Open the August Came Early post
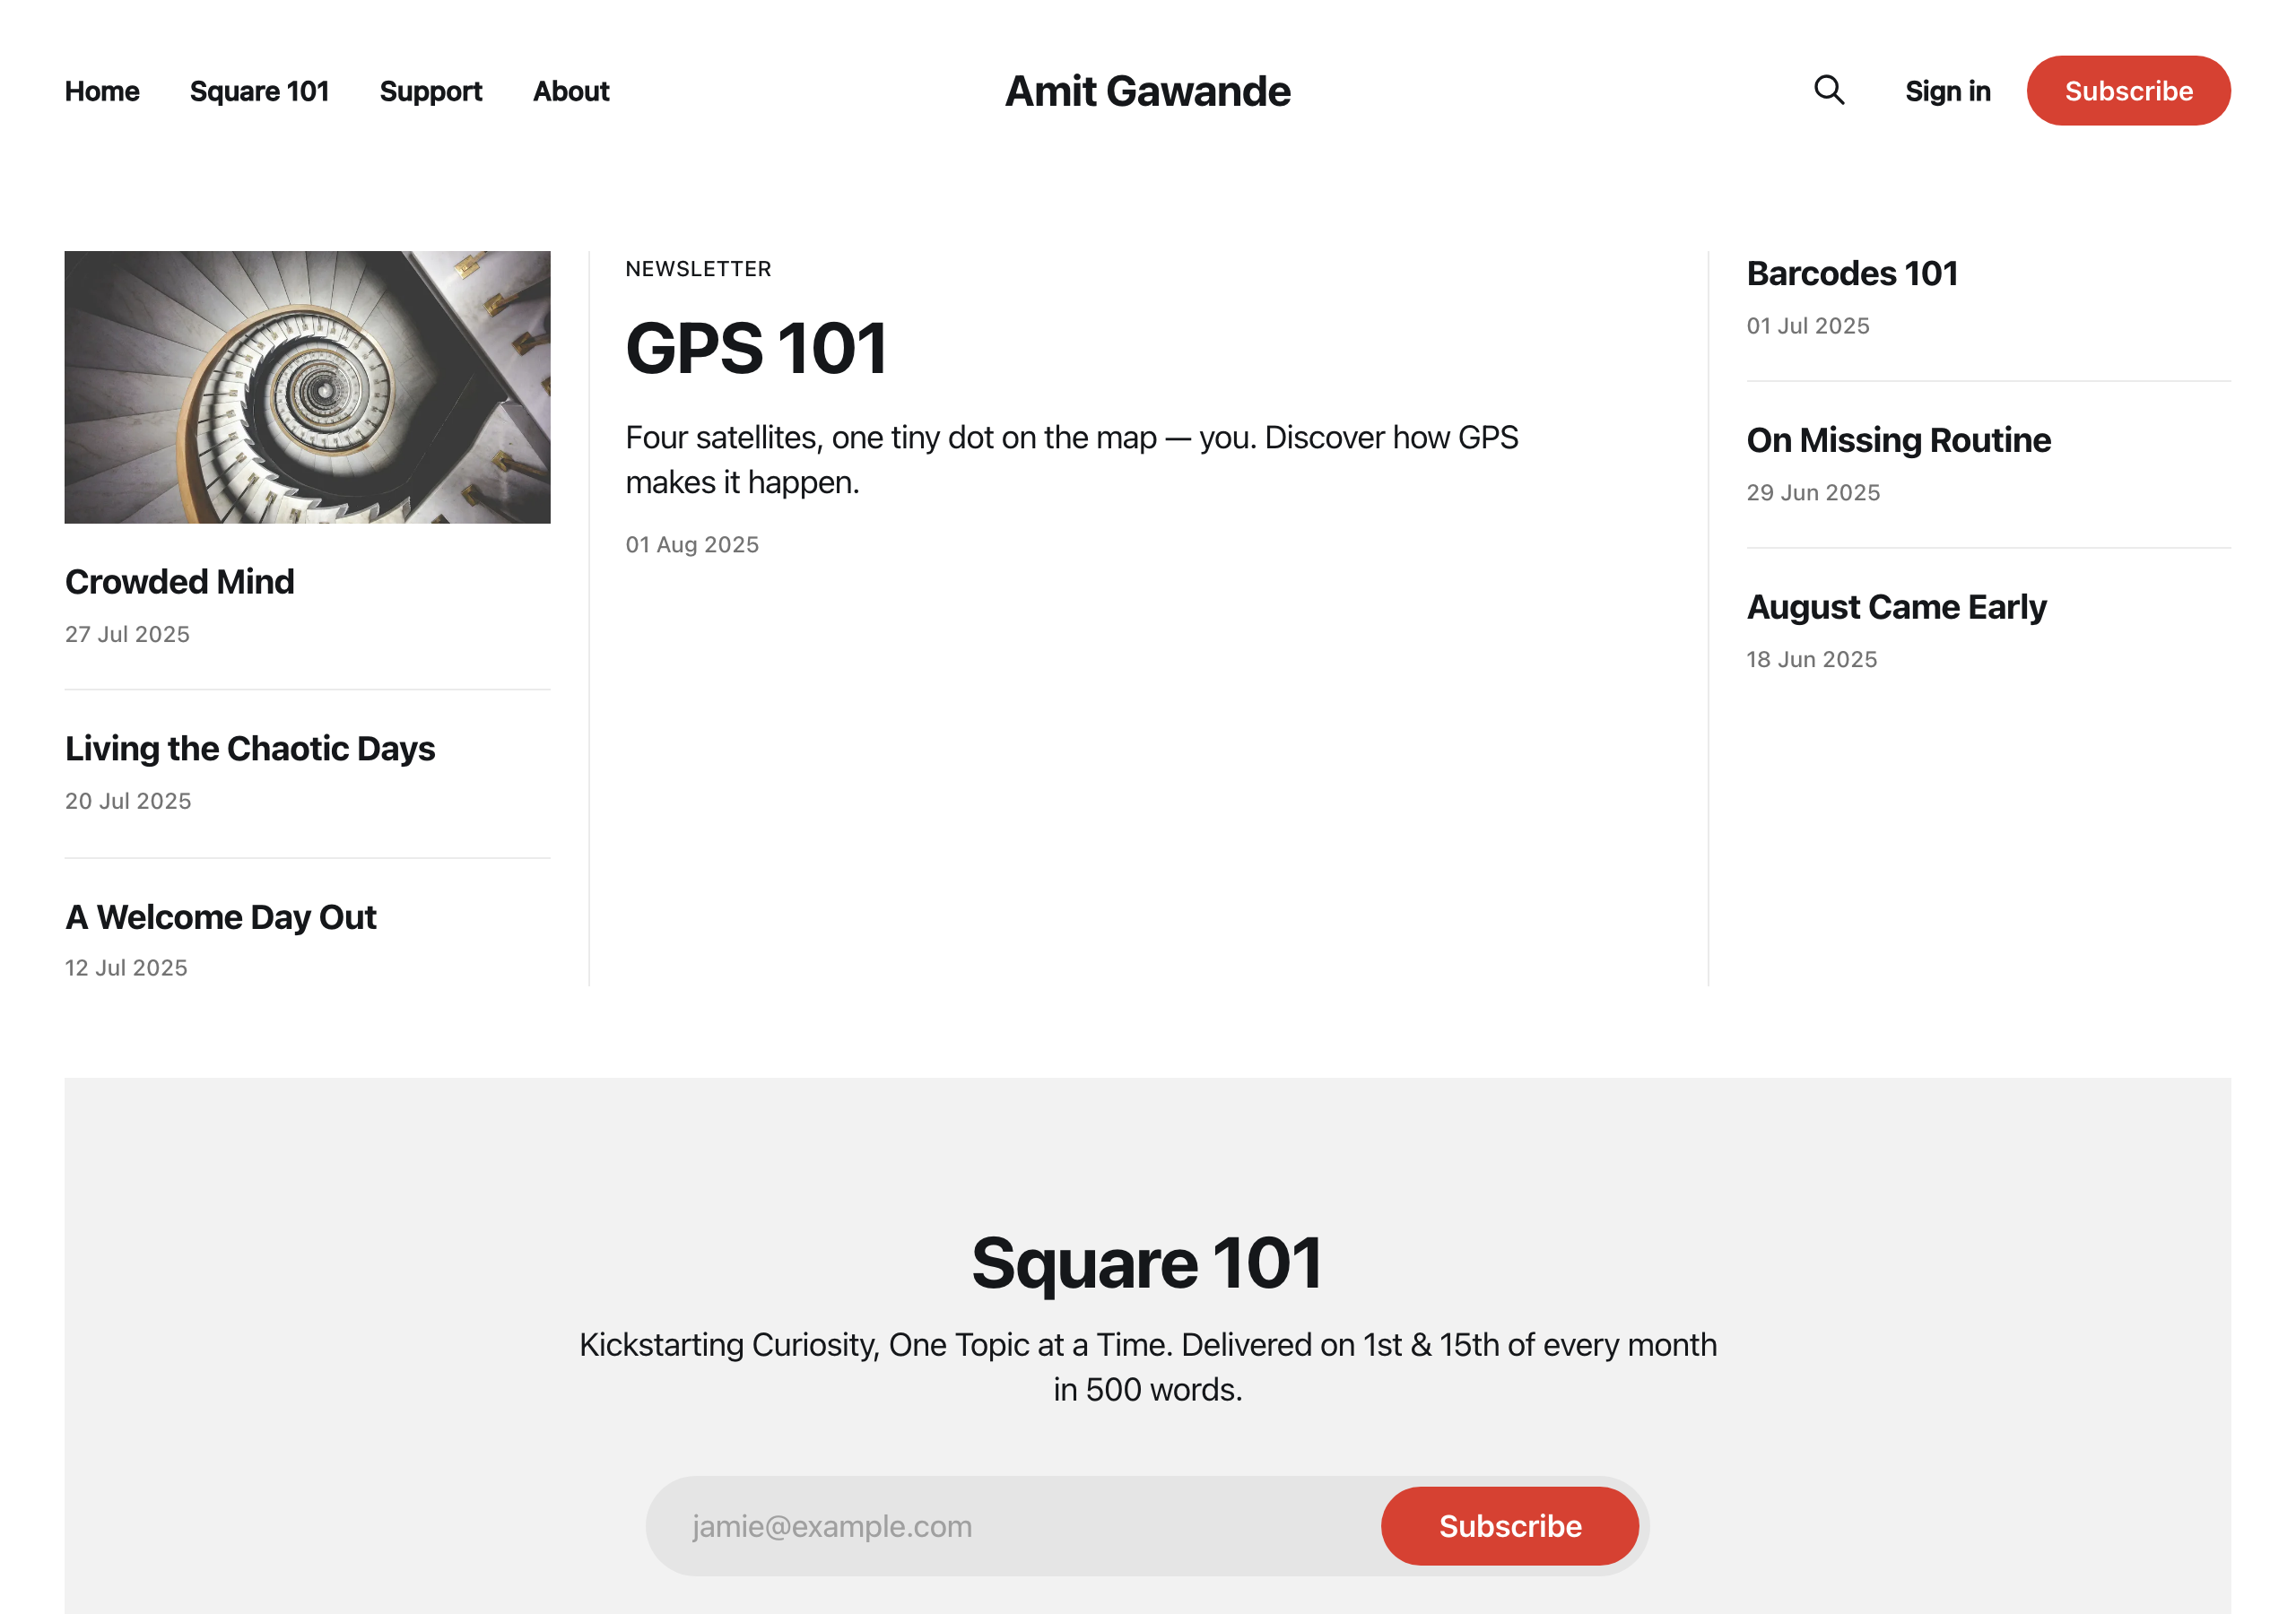 pyautogui.click(x=1896, y=607)
